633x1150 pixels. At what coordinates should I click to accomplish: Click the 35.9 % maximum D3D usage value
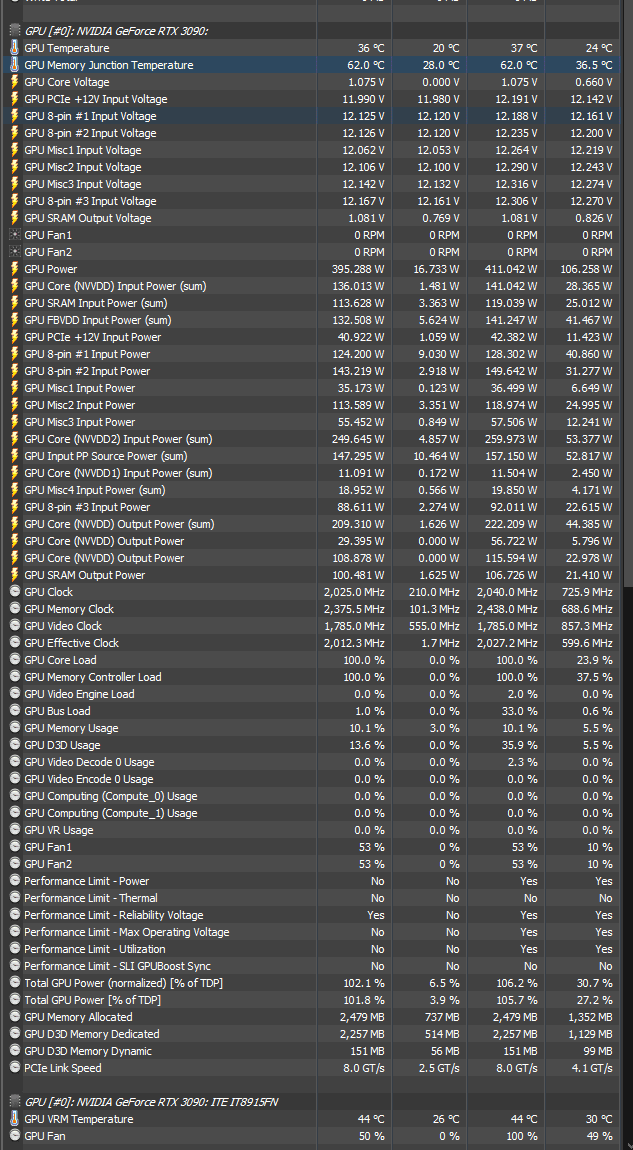[x=520, y=744]
